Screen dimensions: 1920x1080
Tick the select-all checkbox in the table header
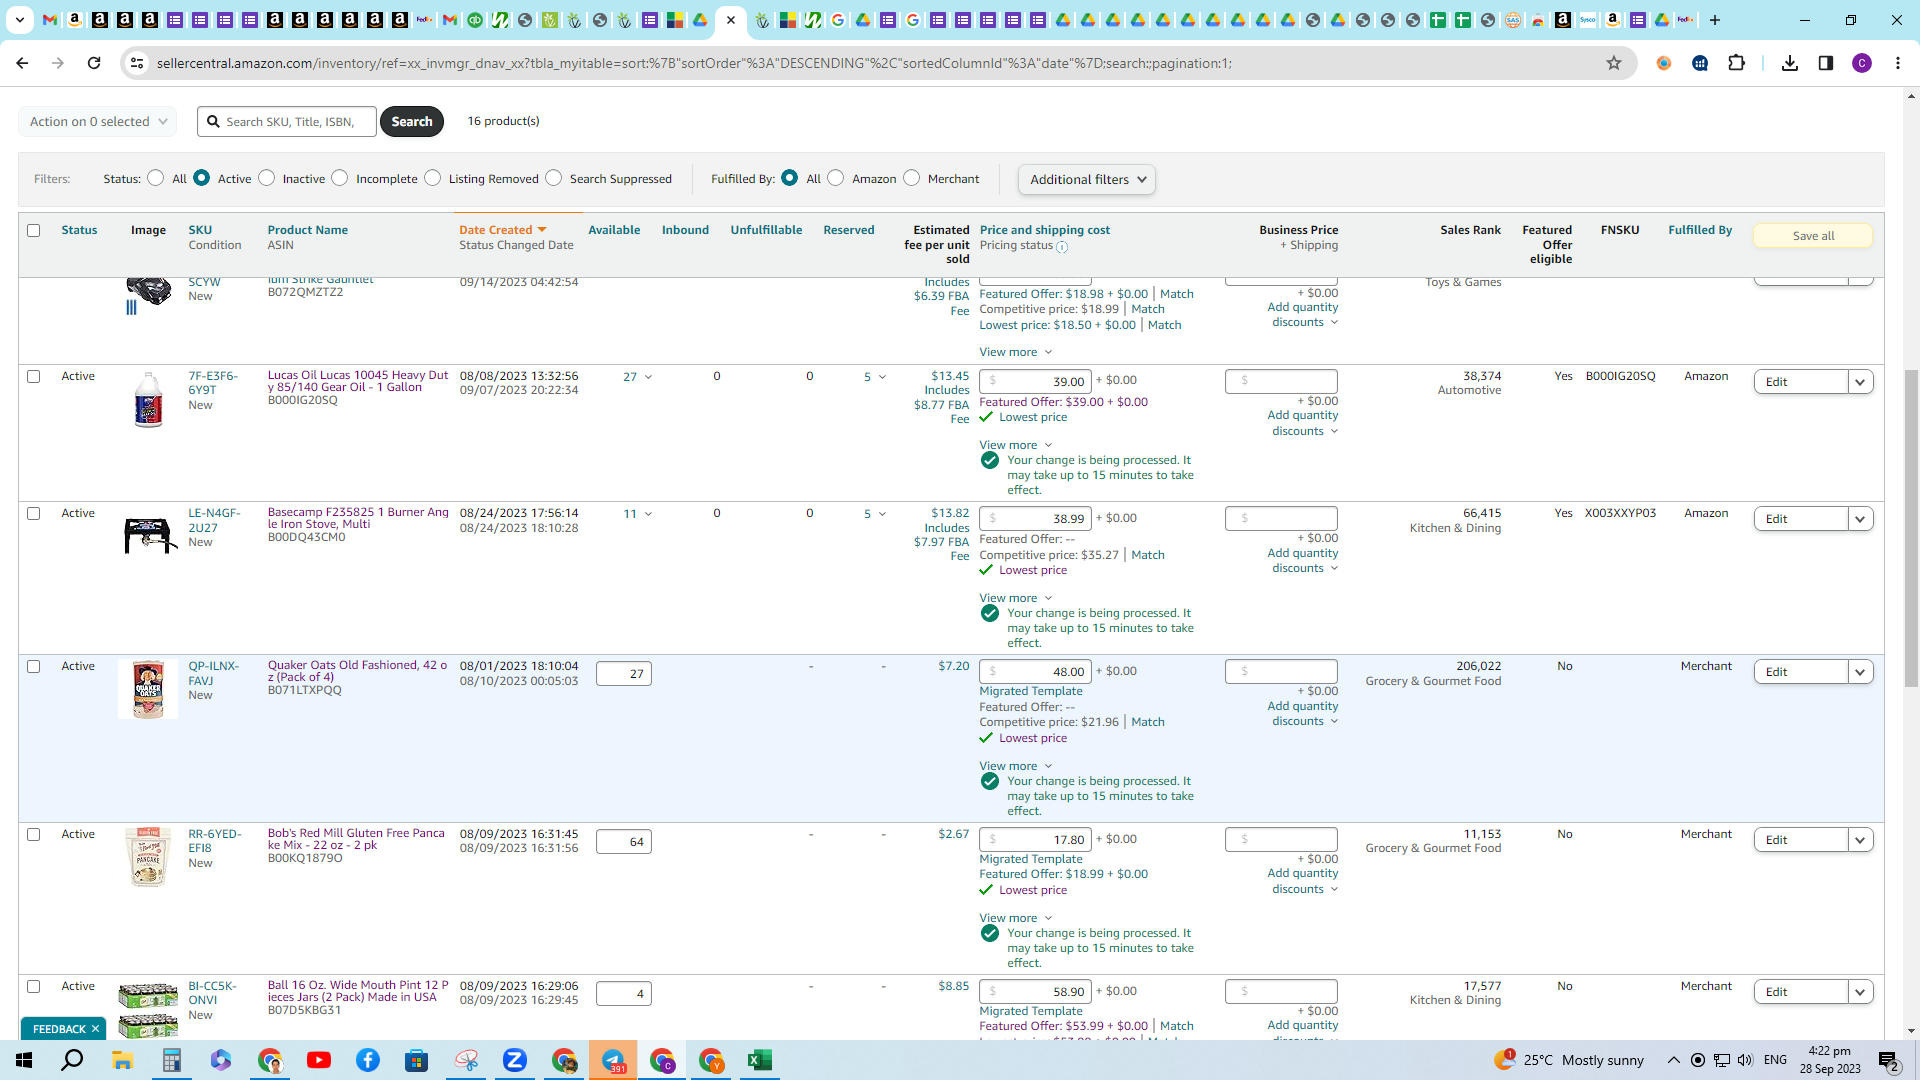[34, 231]
